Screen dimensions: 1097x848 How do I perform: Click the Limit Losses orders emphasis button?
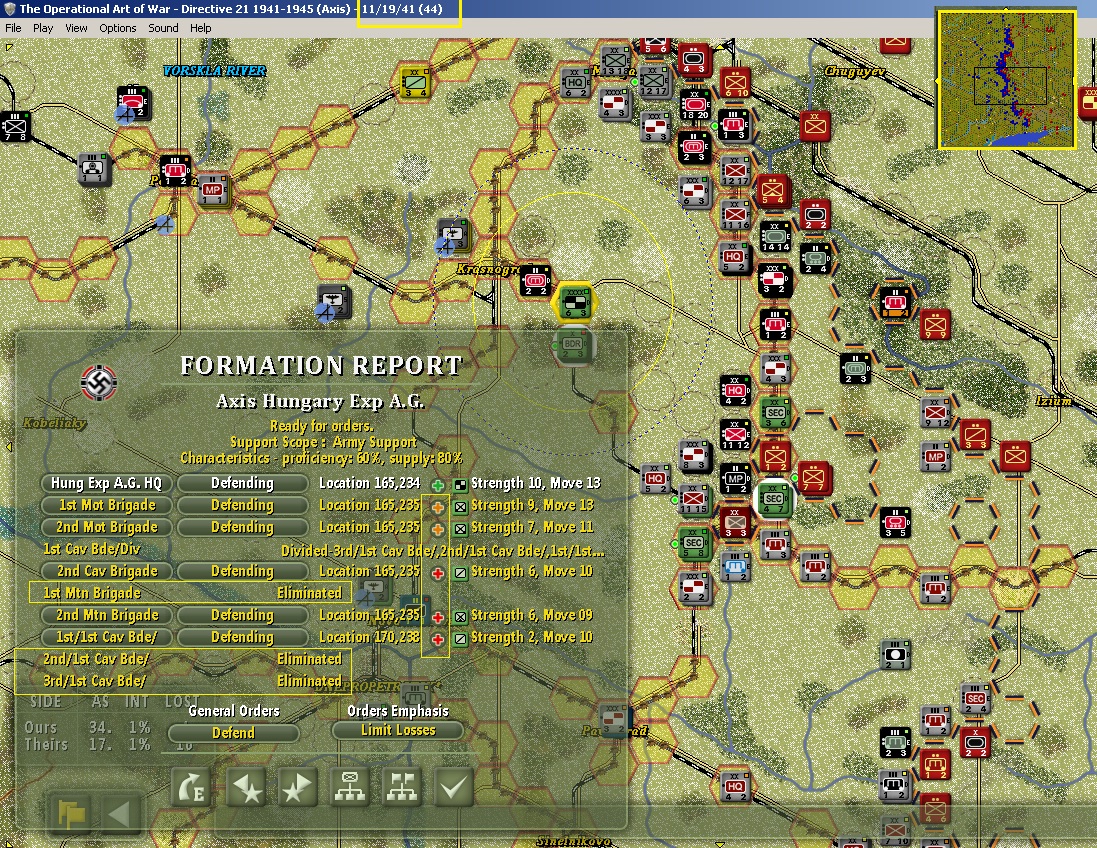[x=398, y=730]
